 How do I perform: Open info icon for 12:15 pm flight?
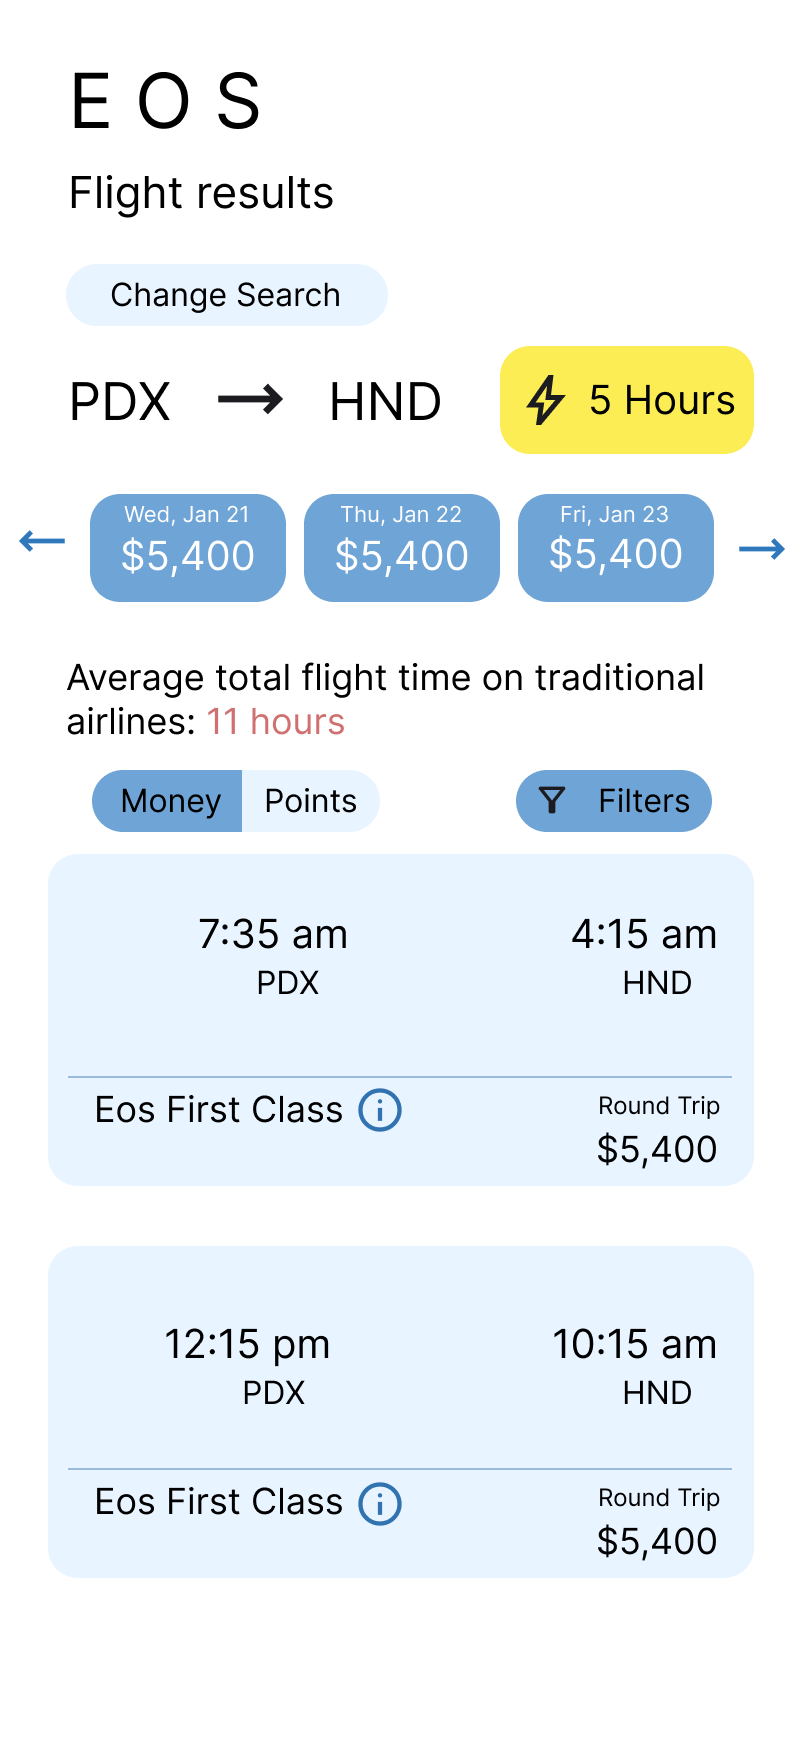coord(380,1503)
